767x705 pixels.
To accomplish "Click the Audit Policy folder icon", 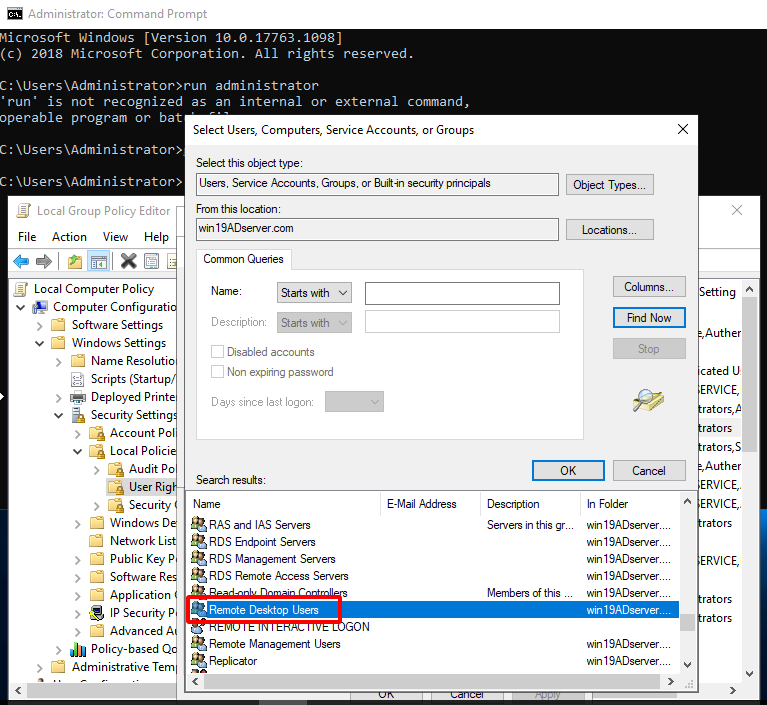I will point(116,469).
